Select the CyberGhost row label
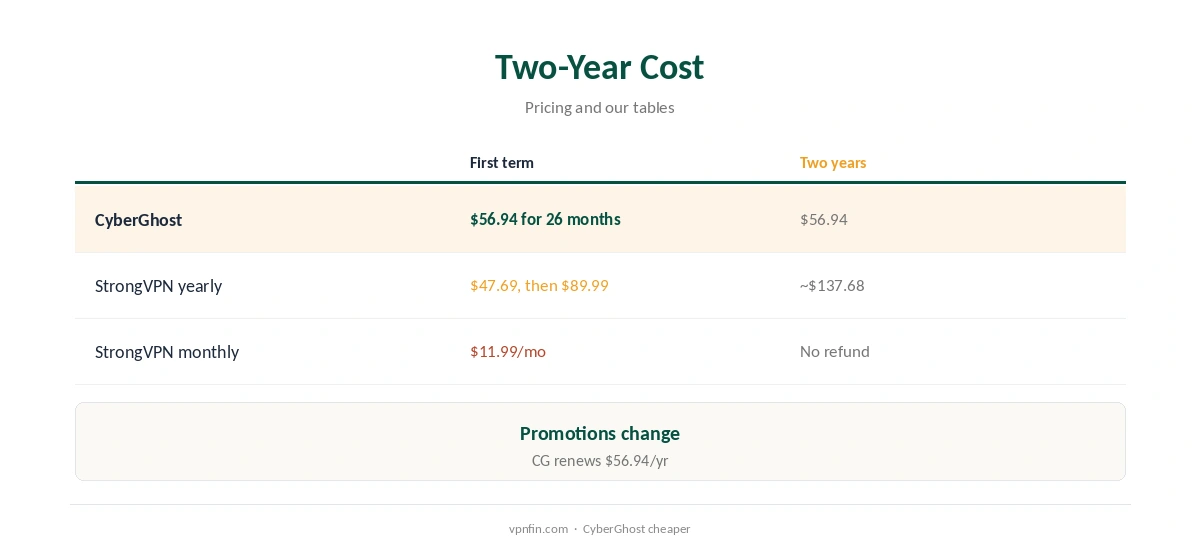The height and width of the screenshot is (548, 1200). point(138,220)
